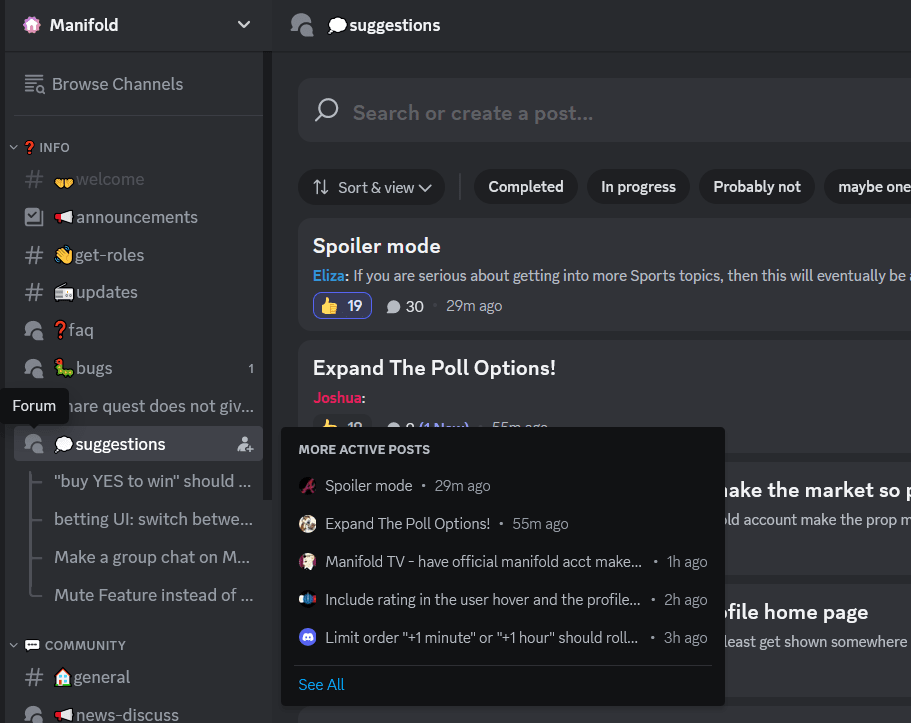Click the avatar beside Spoiler mode in popup
This screenshot has height=723, width=911.
click(x=308, y=486)
